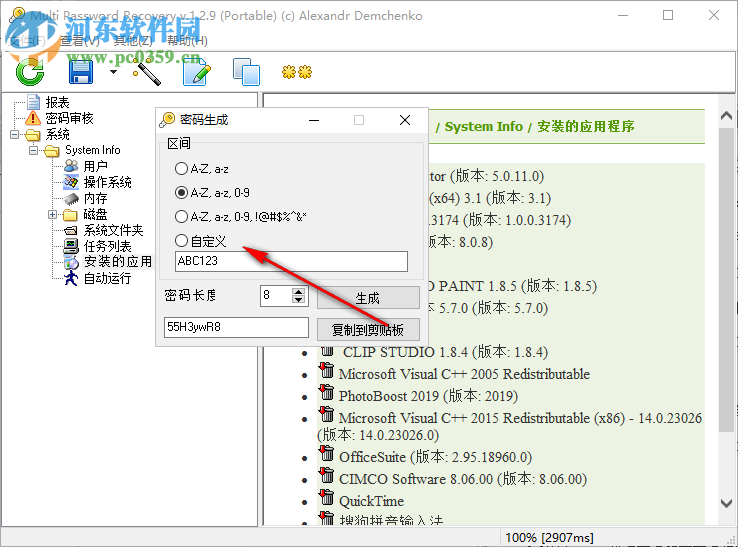
Task: Select the 报表 tree item
Action: pyautogui.click(x=57, y=102)
